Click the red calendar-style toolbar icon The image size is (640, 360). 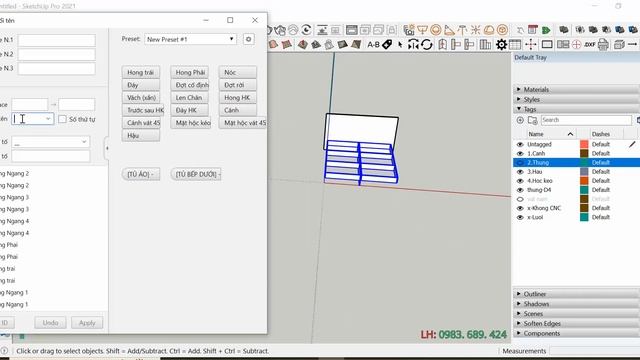pyautogui.click(x=533, y=29)
